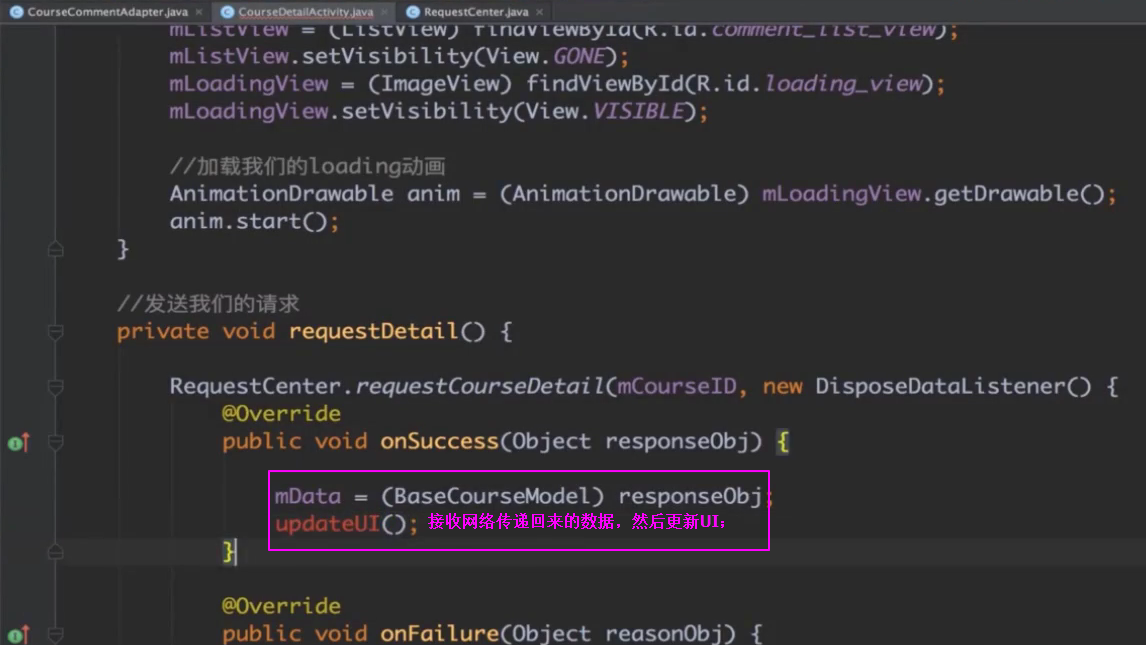Click the 'mCourseID' argument
Image resolution: width=1146 pixels, height=645 pixels.
coord(677,386)
